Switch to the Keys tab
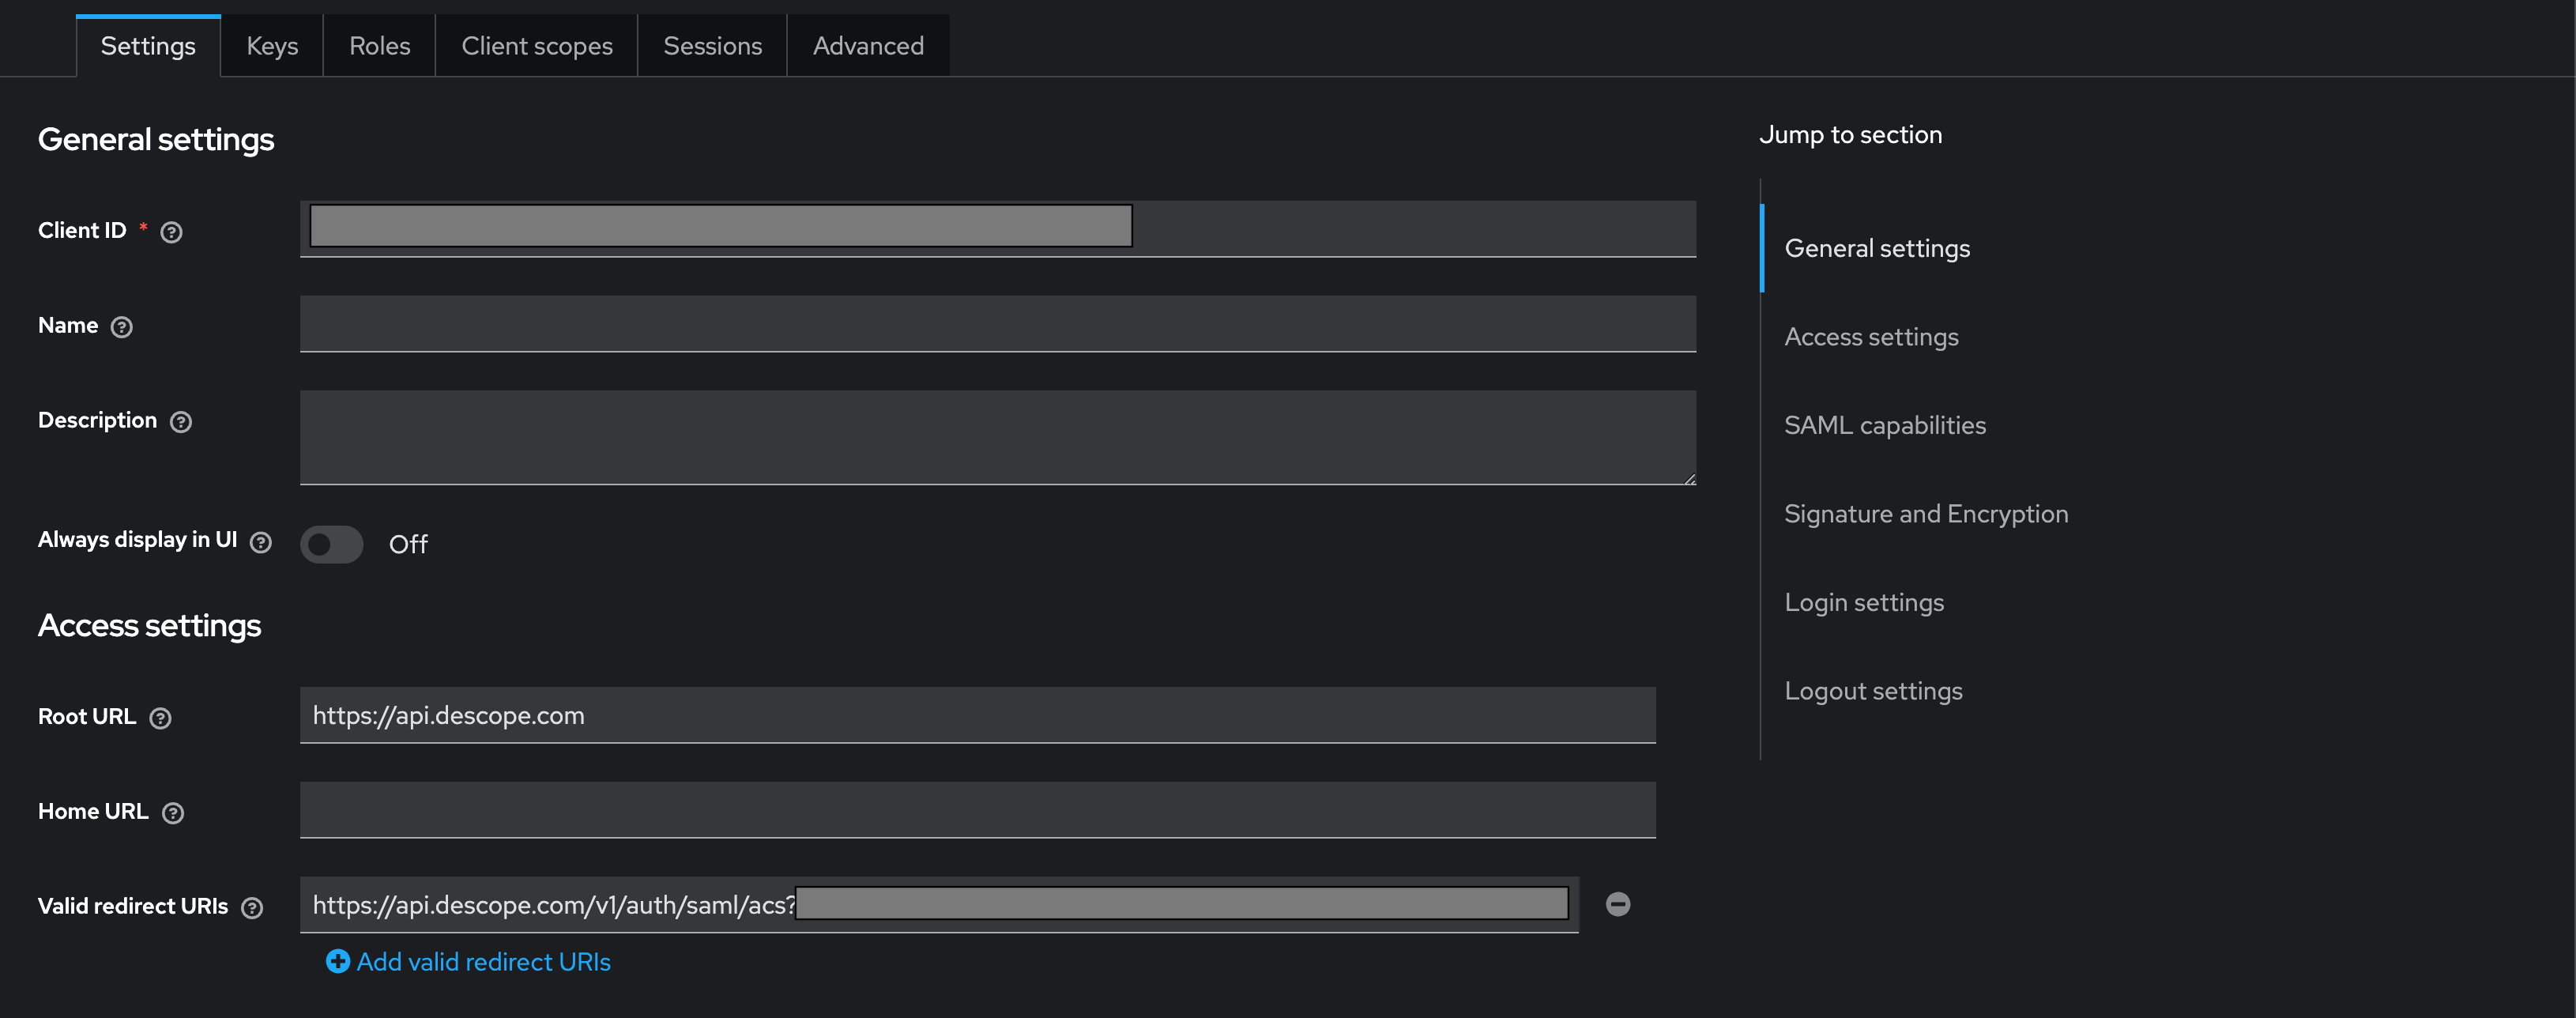Viewport: 2576px width, 1018px height. pyautogui.click(x=271, y=44)
